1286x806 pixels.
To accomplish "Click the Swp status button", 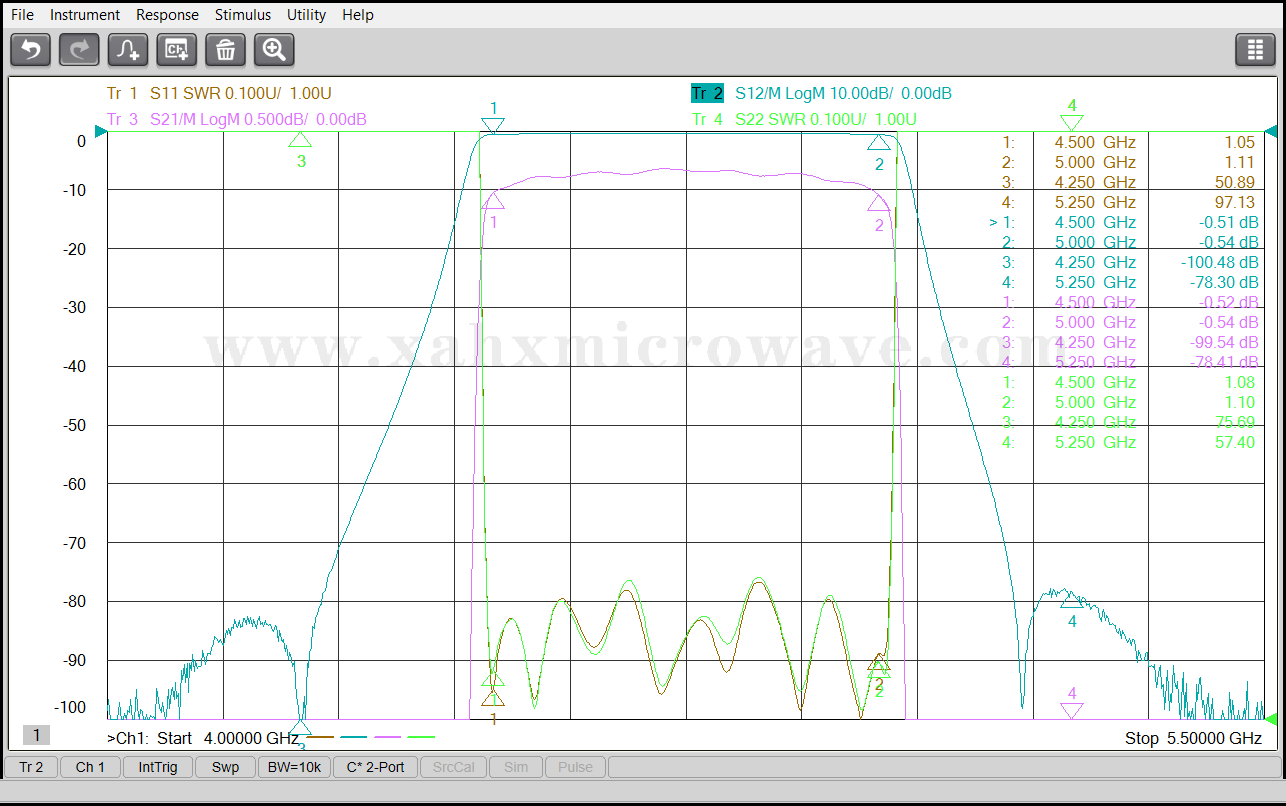I will point(225,767).
